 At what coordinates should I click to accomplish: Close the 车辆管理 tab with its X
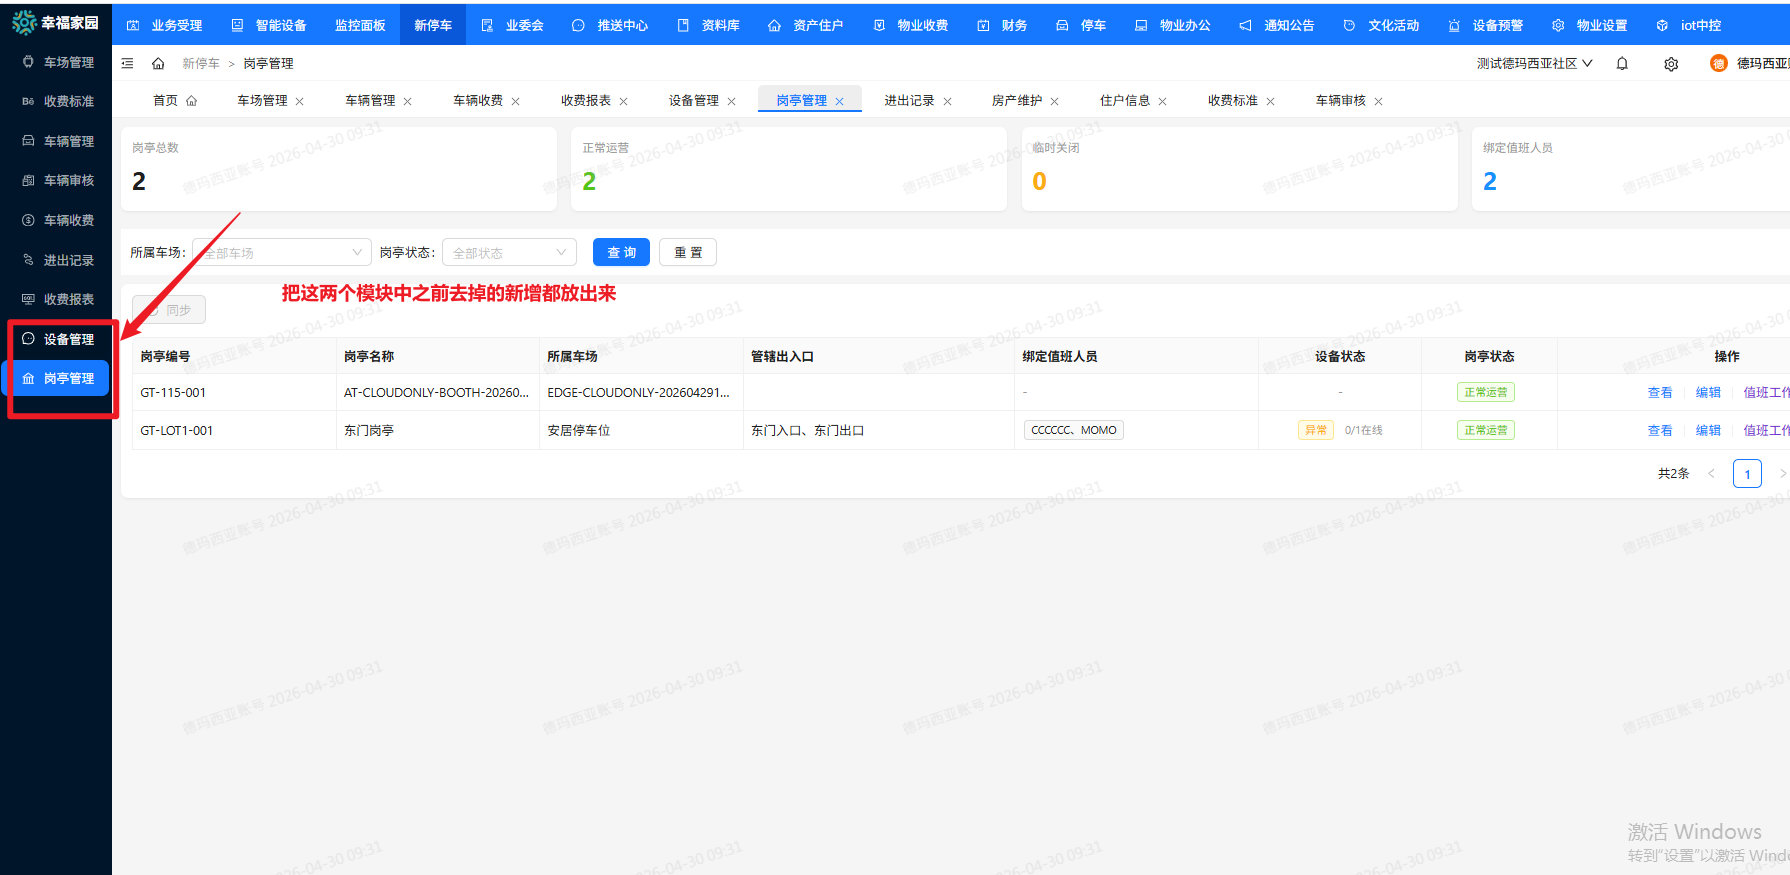[407, 101]
